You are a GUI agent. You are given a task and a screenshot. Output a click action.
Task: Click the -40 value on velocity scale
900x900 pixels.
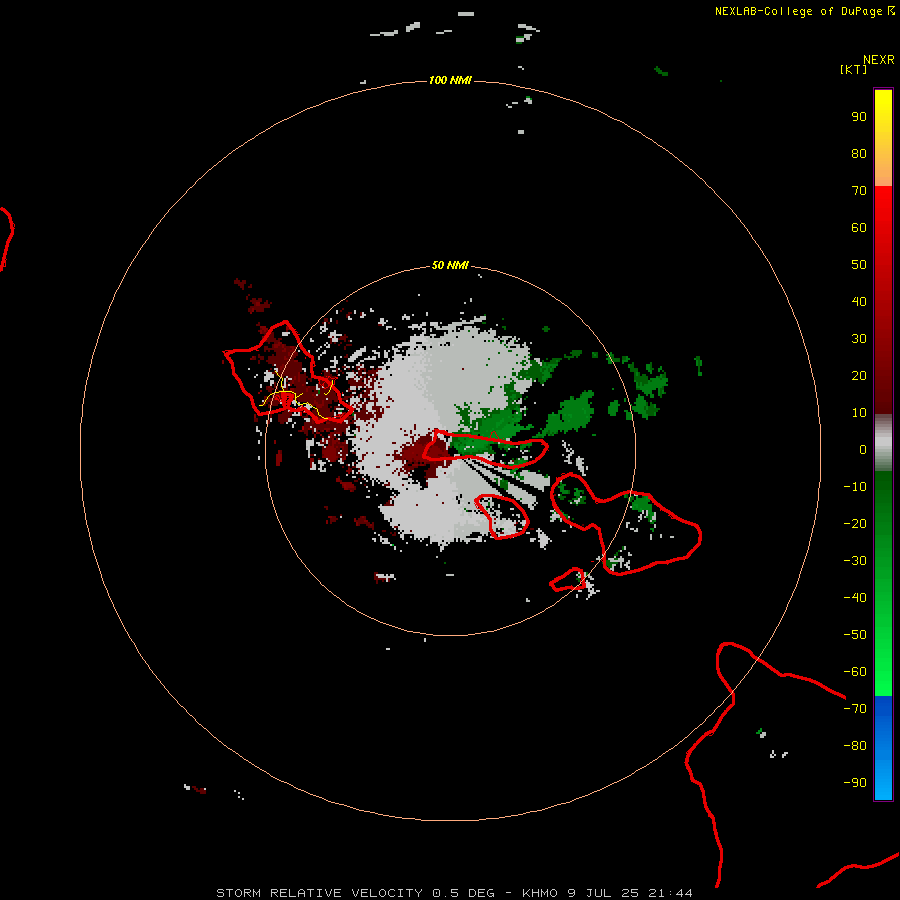click(855, 598)
